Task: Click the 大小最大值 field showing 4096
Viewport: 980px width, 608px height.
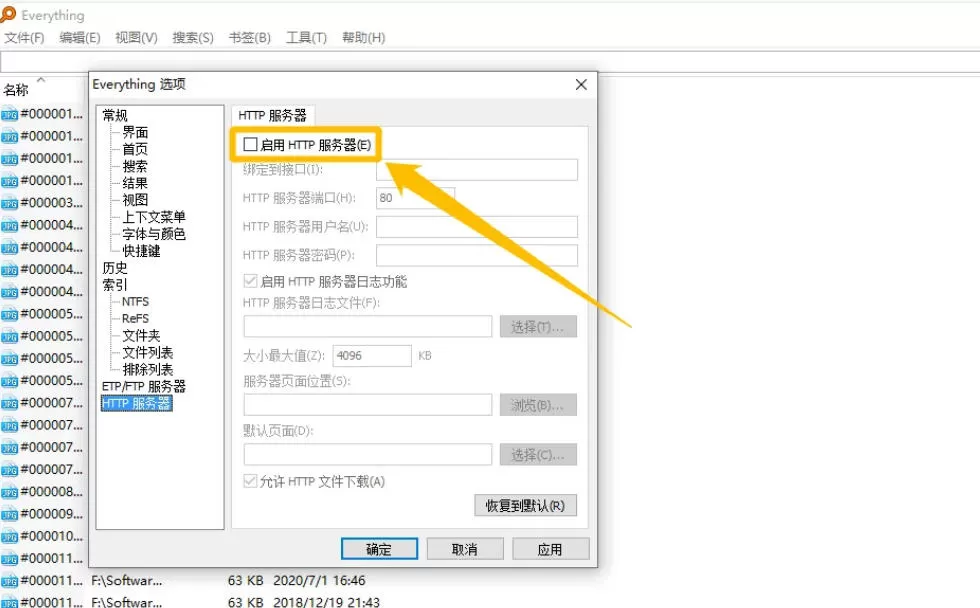Action: tap(372, 356)
